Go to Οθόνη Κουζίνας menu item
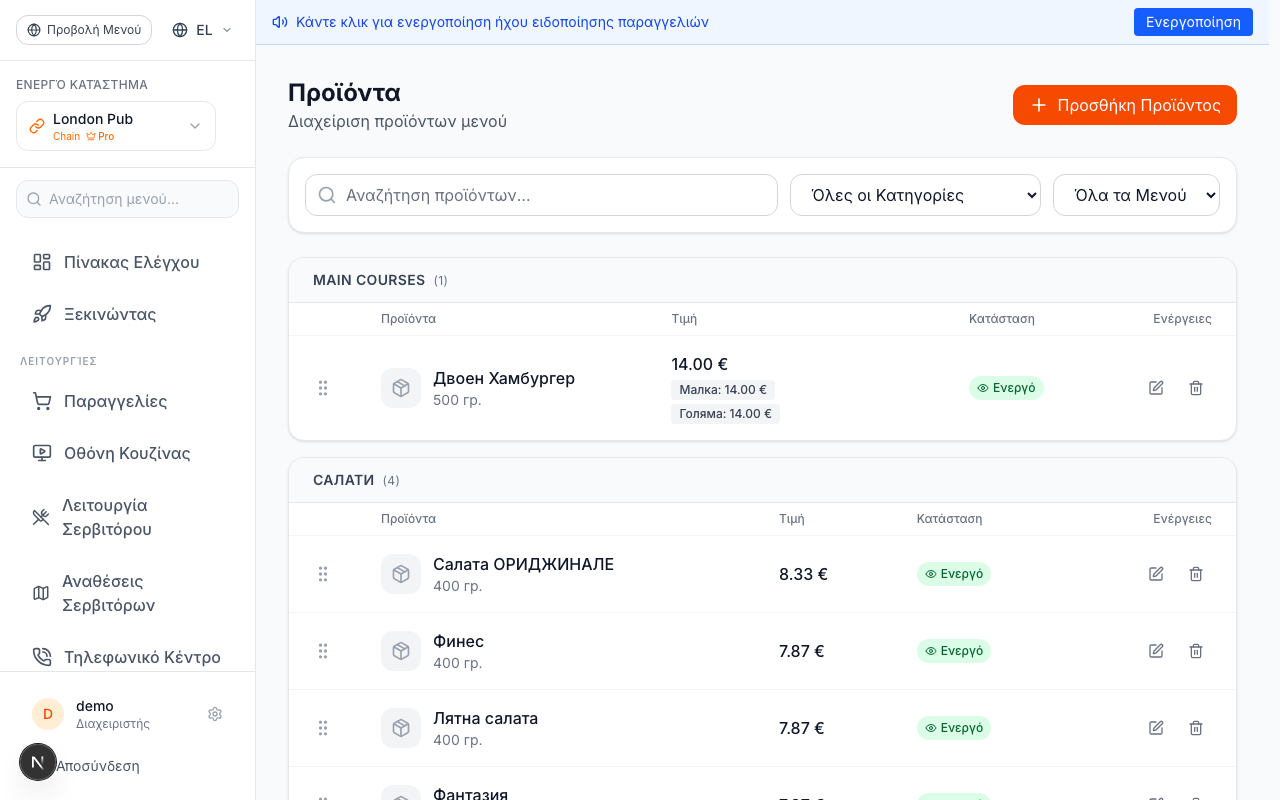The height and width of the screenshot is (800, 1280). (x=127, y=453)
